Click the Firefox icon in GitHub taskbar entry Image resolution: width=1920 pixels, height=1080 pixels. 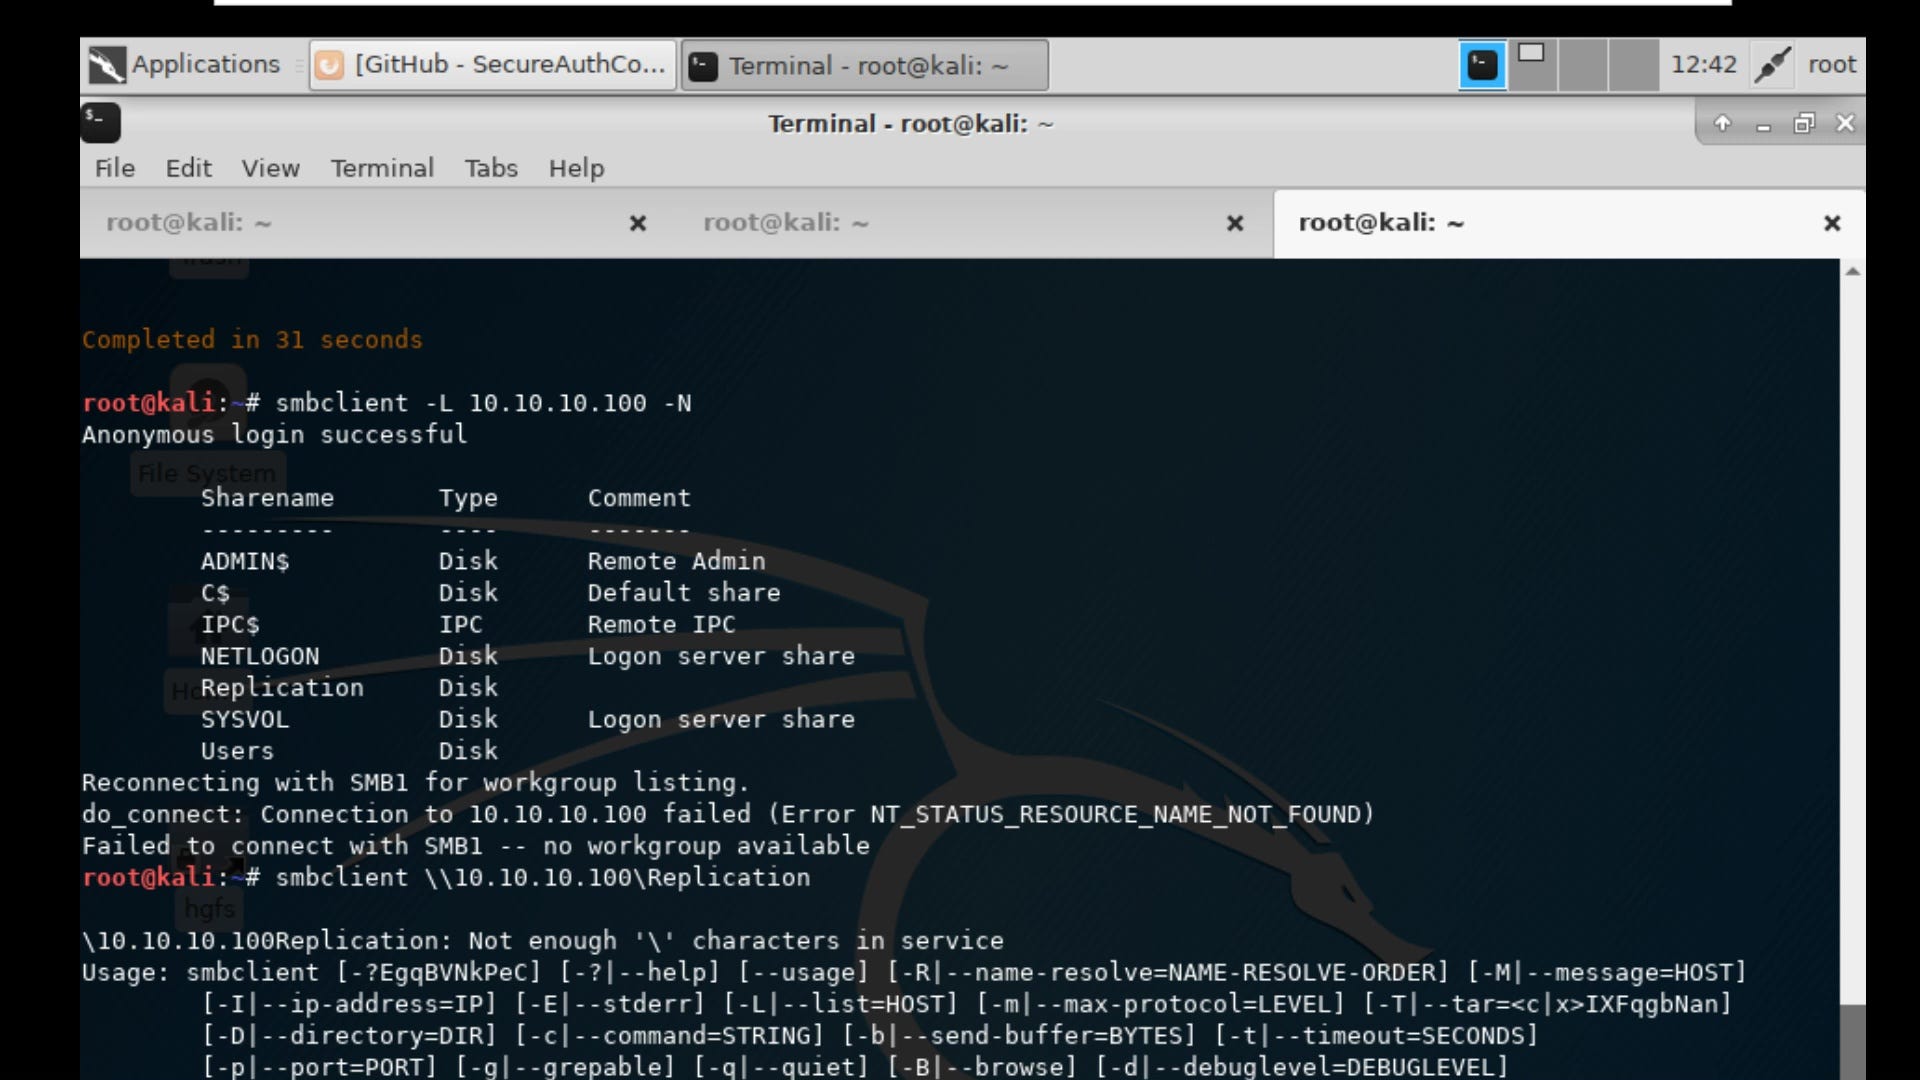(329, 65)
